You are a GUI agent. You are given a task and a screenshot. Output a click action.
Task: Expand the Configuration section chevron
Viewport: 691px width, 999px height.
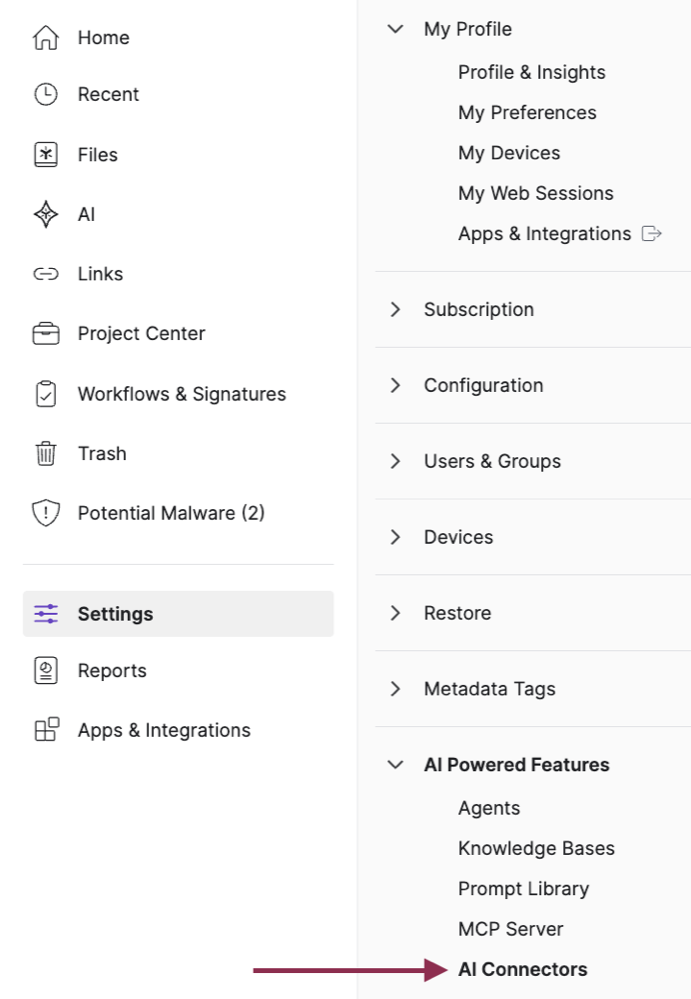pyautogui.click(x=395, y=385)
